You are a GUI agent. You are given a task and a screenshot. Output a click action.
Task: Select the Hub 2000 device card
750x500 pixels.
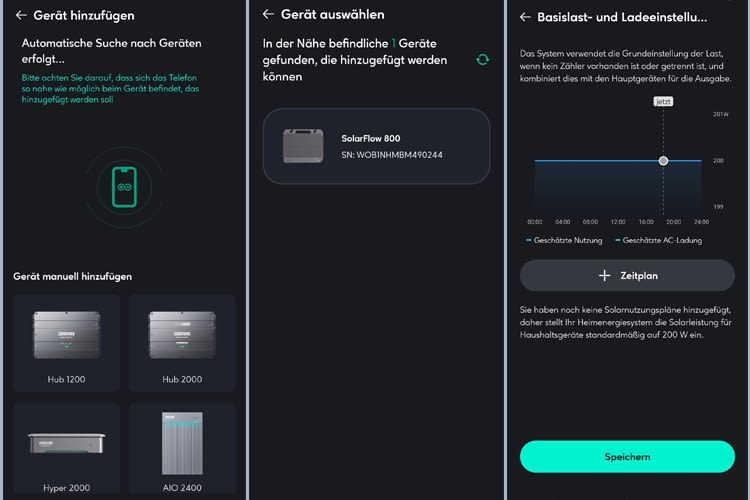[182, 343]
